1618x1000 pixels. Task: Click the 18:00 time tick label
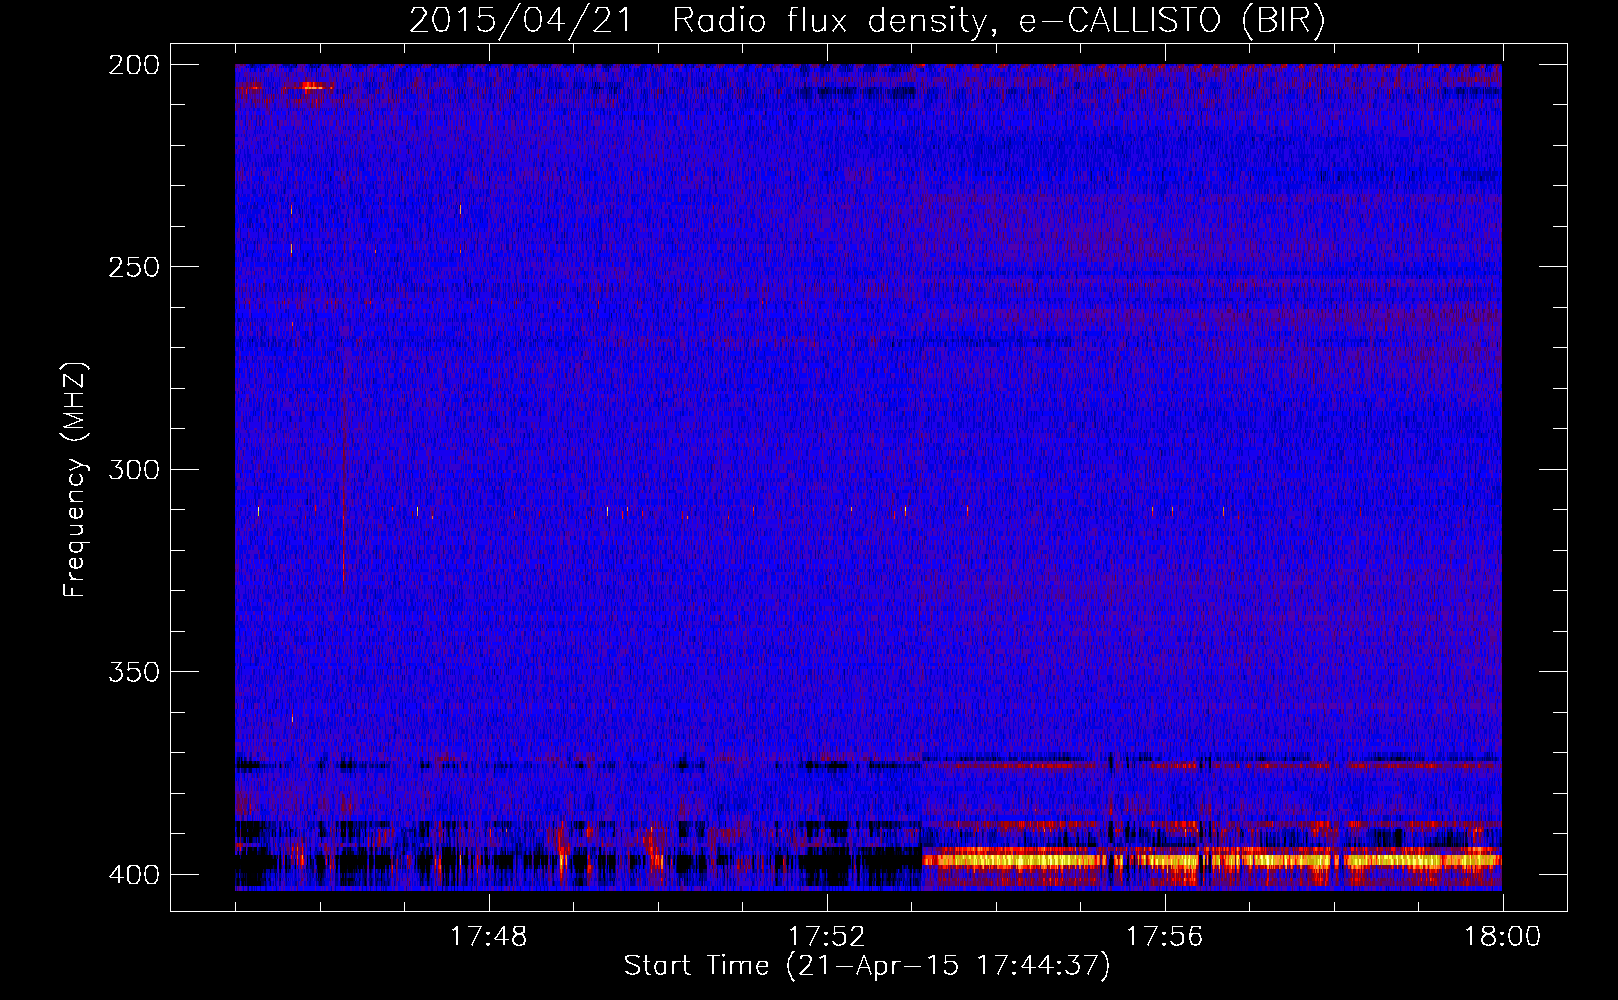click(x=1502, y=936)
